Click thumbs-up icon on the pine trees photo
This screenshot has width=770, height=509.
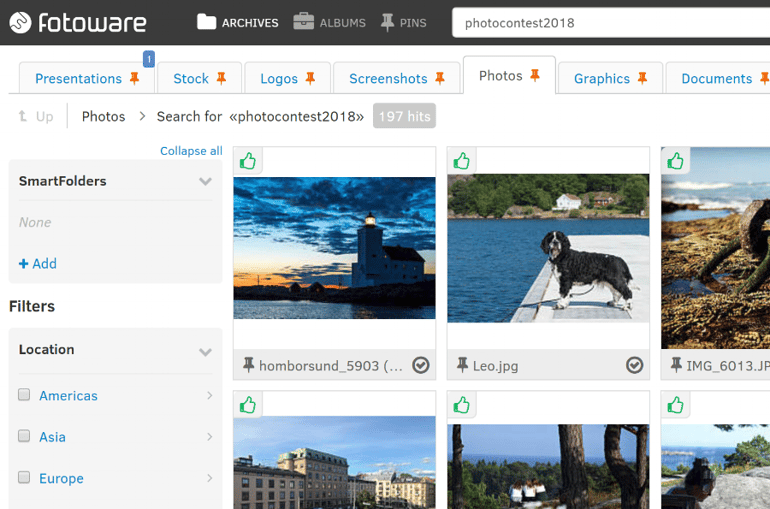pos(462,405)
